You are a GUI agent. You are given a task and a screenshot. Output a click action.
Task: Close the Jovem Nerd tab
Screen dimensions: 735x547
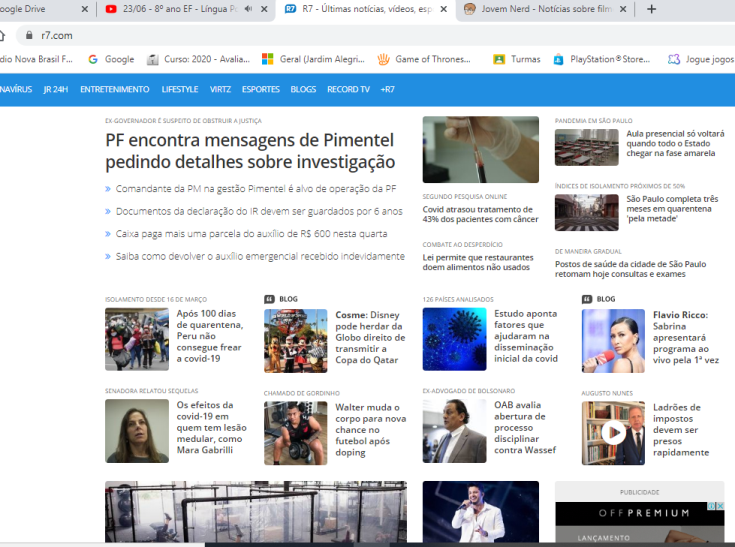click(623, 9)
